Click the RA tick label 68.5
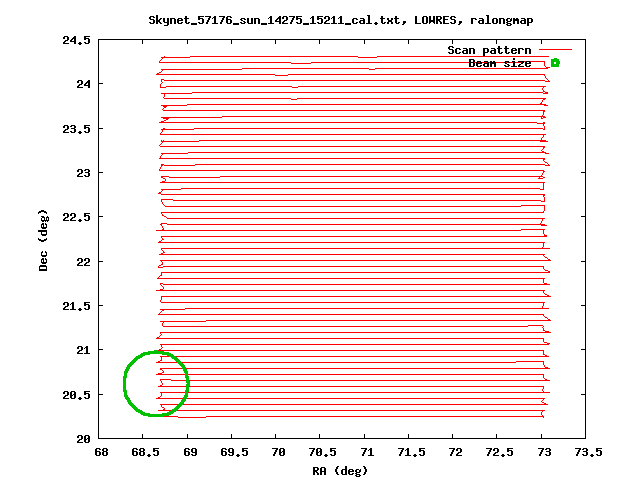 (x=145, y=452)
